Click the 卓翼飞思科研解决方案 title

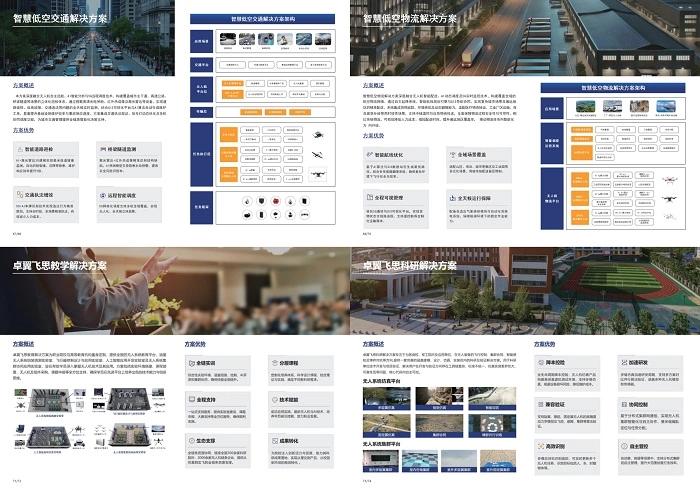(x=409, y=266)
